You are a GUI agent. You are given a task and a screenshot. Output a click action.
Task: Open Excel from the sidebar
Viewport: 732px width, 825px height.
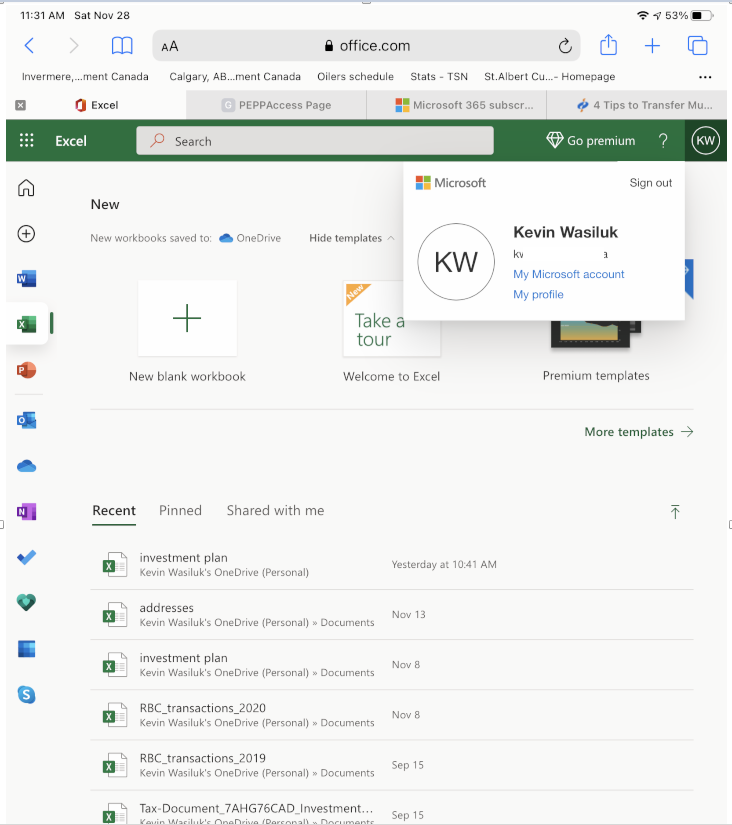pyautogui.click(x=26, y=324)
